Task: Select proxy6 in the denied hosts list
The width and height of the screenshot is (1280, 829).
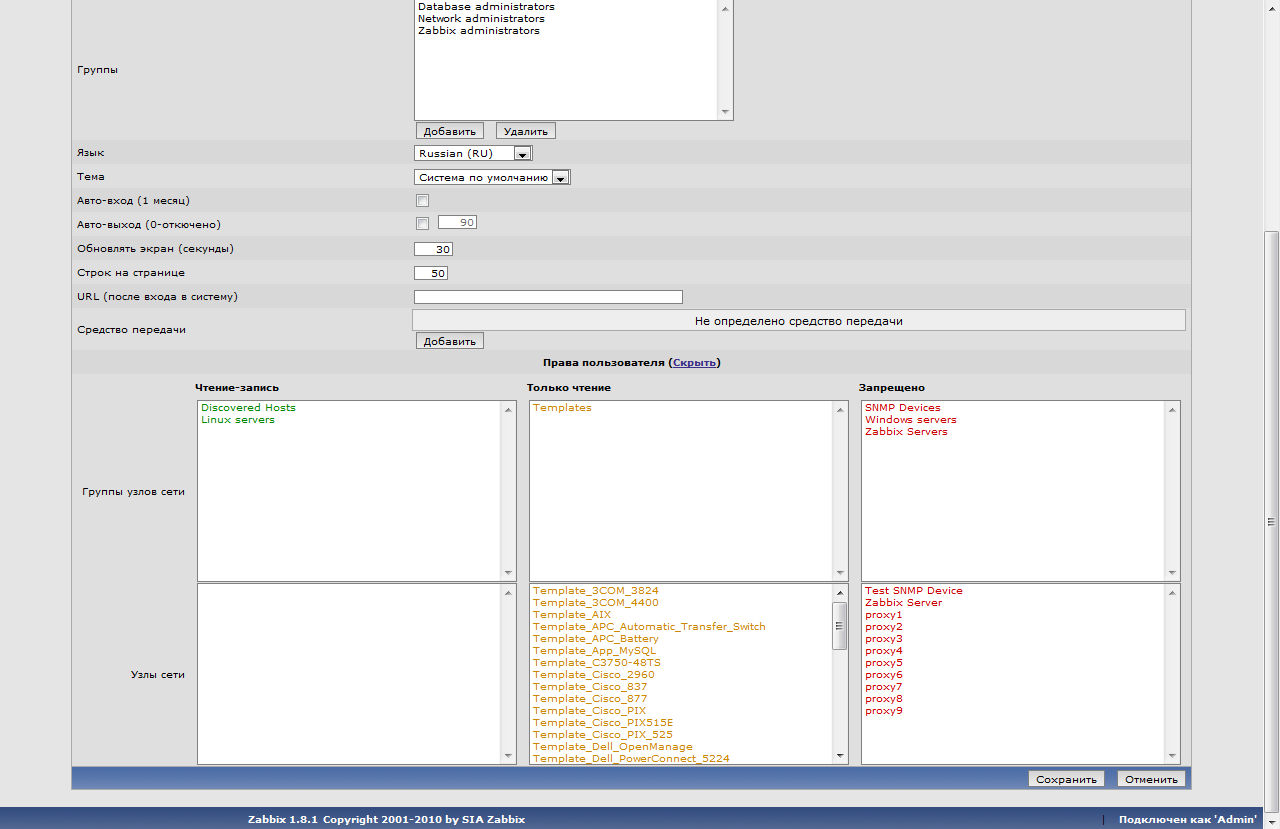Action: pos(884,675)
